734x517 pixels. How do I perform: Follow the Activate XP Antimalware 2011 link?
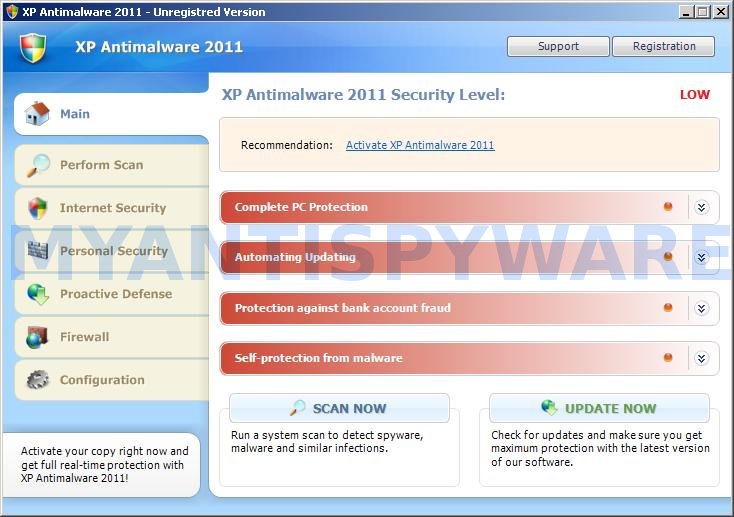coord(420,145)
